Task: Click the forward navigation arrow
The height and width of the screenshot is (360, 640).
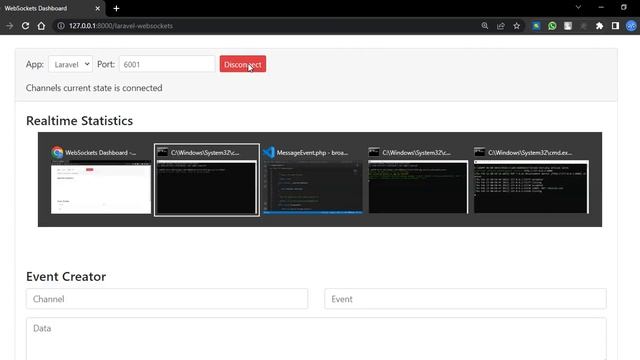Action: pos(9,26)
